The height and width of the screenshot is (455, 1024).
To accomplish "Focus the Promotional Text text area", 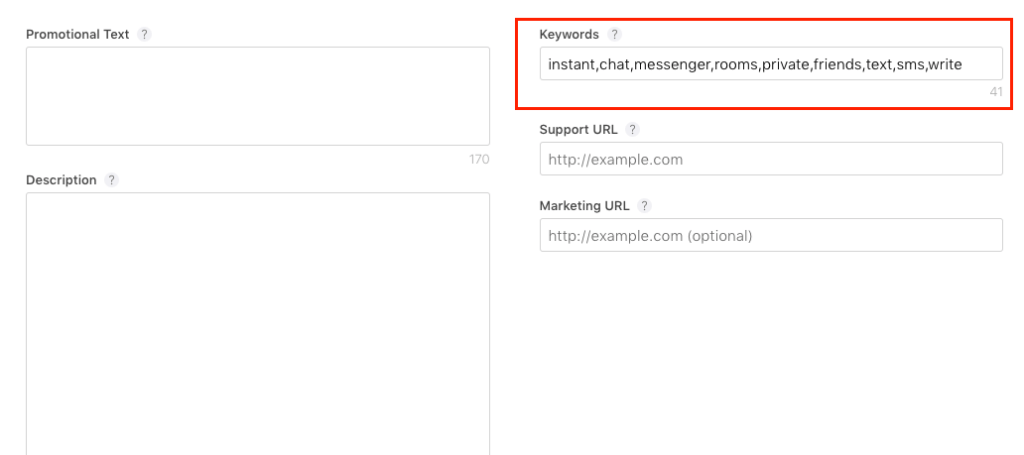I will (257, 96).
